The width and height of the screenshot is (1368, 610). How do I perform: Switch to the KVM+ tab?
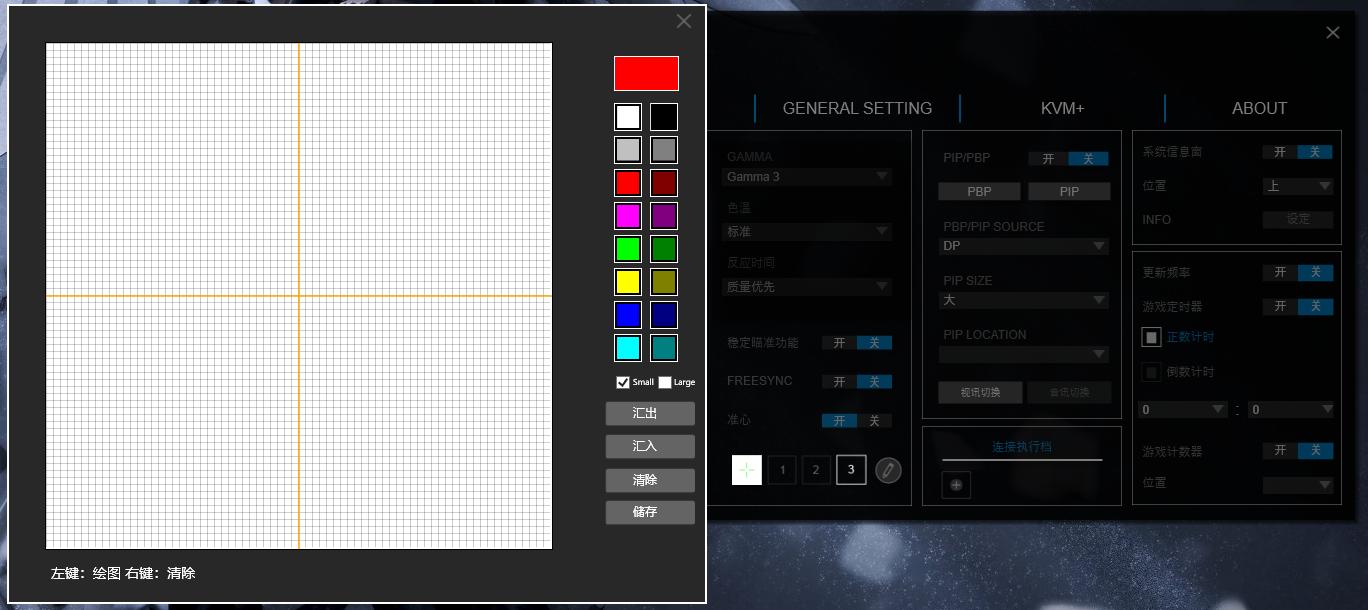coord(1062,108)
